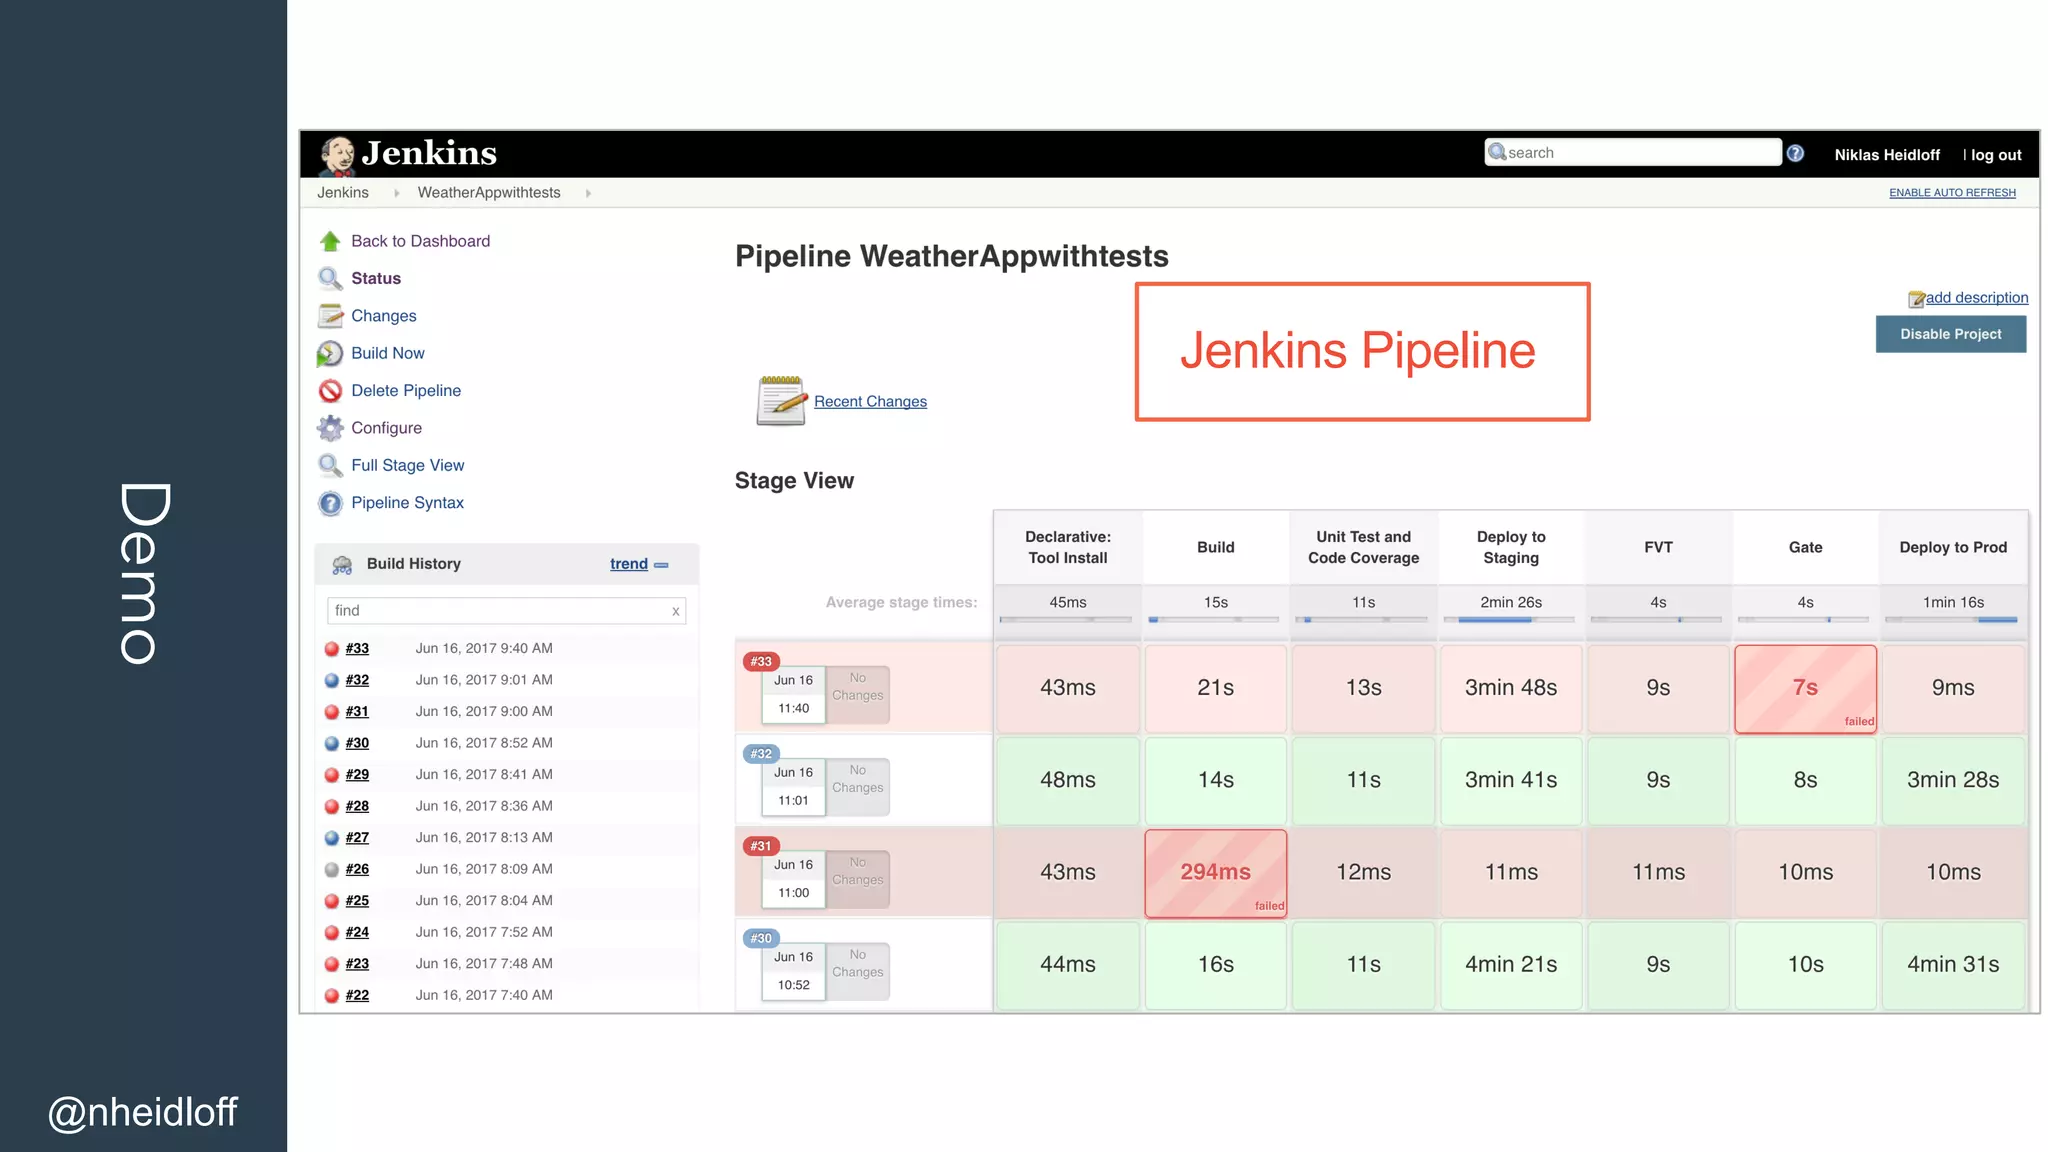Click the find field in Build History

[506, 611]
